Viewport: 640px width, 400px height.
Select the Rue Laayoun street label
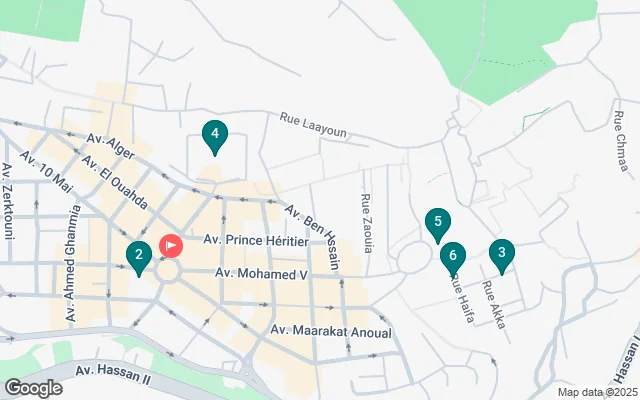click(313, 124)
